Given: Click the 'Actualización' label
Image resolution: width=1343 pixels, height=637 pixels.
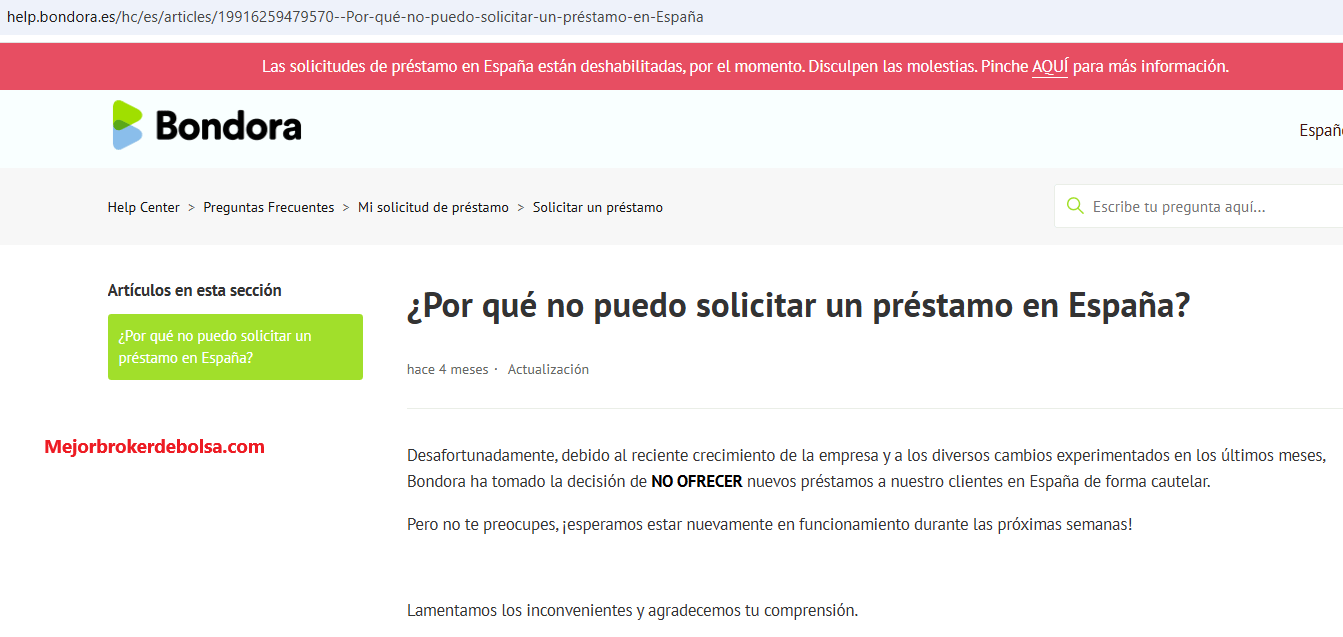Looking at the screenshot, I should (x=548, y=369).
